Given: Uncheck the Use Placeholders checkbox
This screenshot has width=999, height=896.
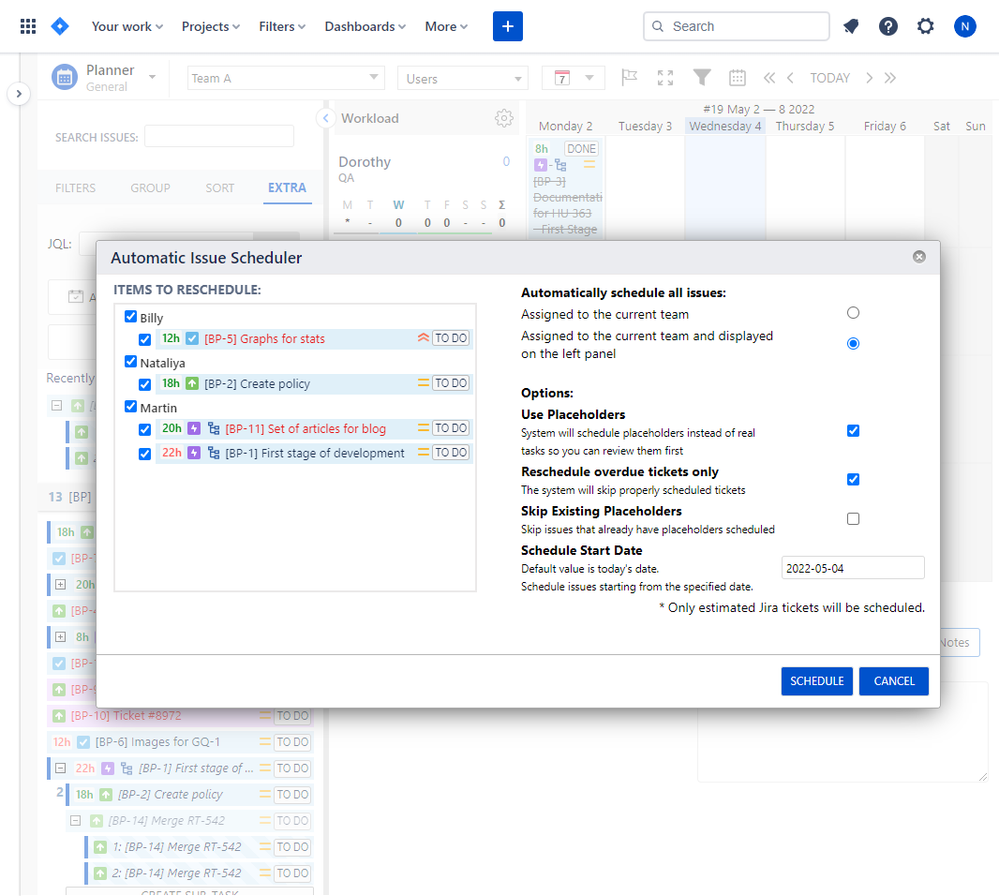Looking at the screenshot, I should (853, 431).
